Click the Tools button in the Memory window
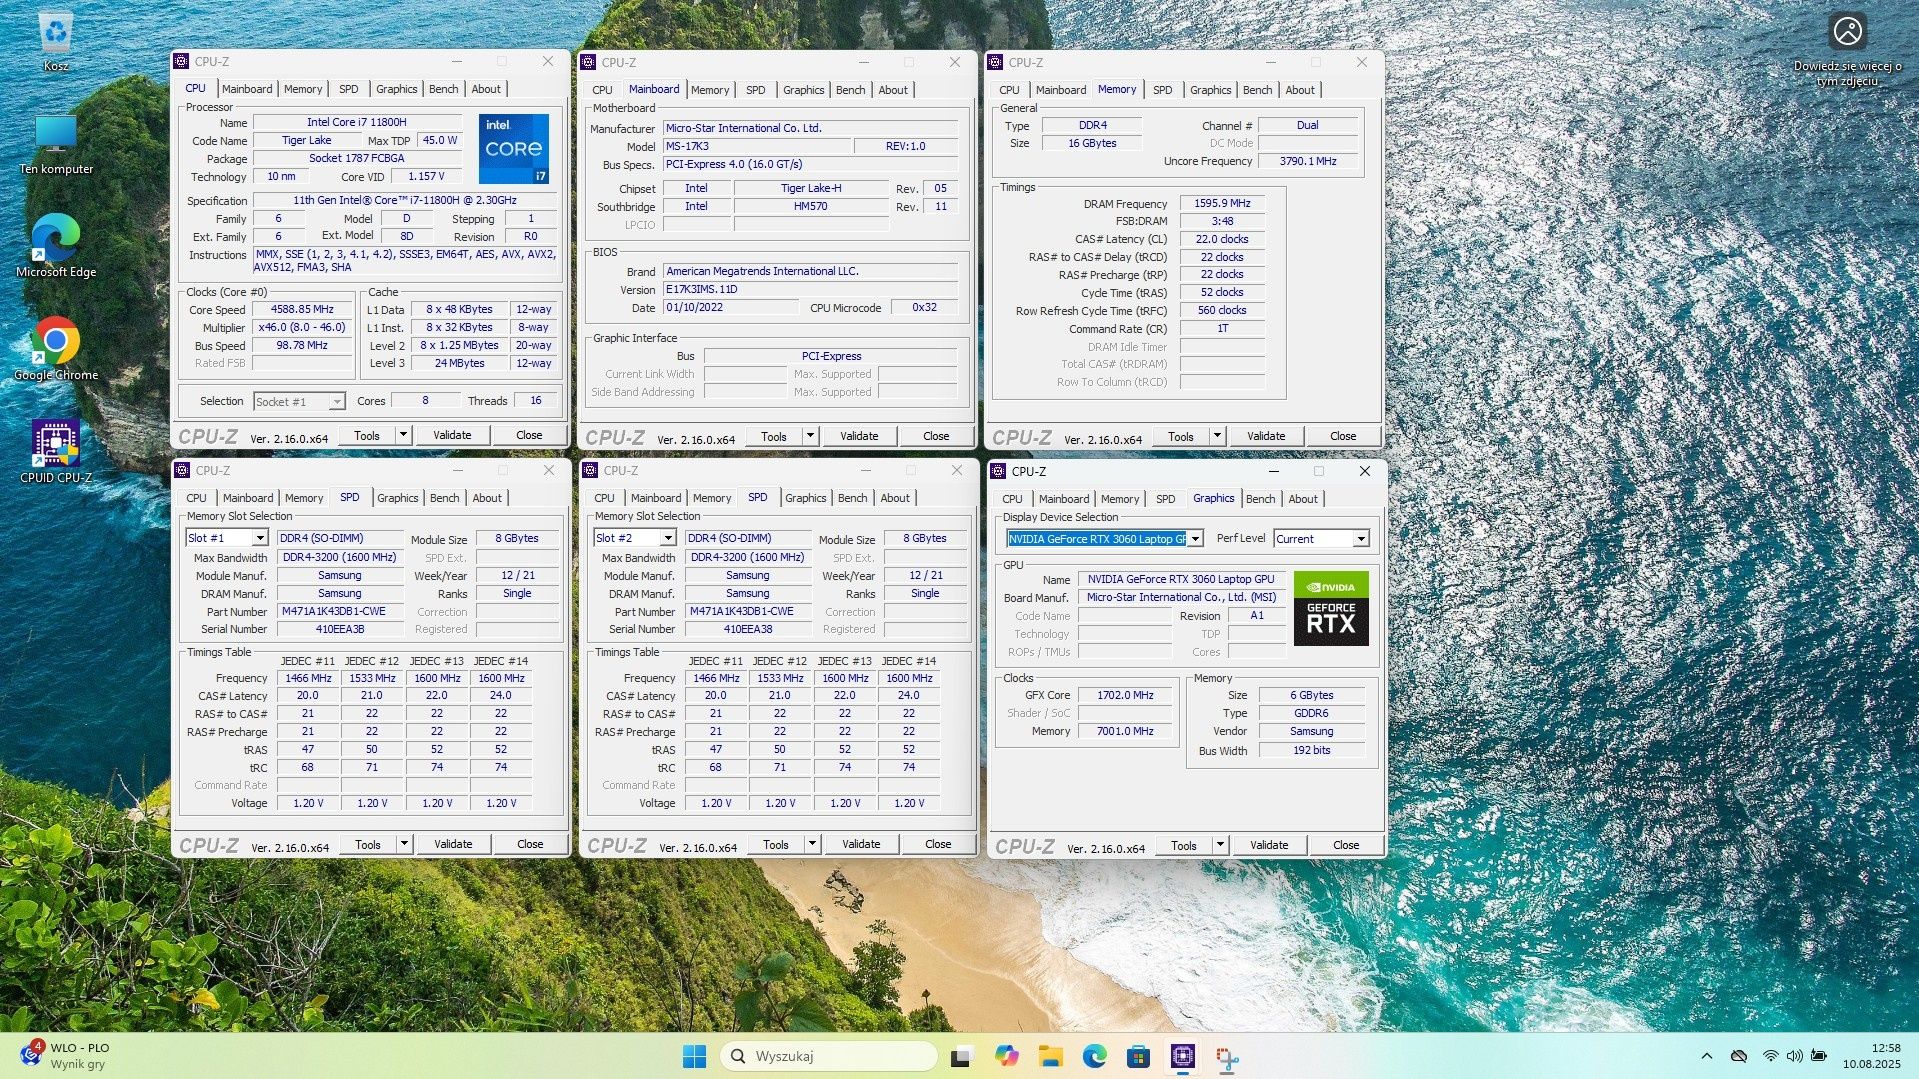The height and width of the screenshot is (1079, 1919). (1181, 436)
